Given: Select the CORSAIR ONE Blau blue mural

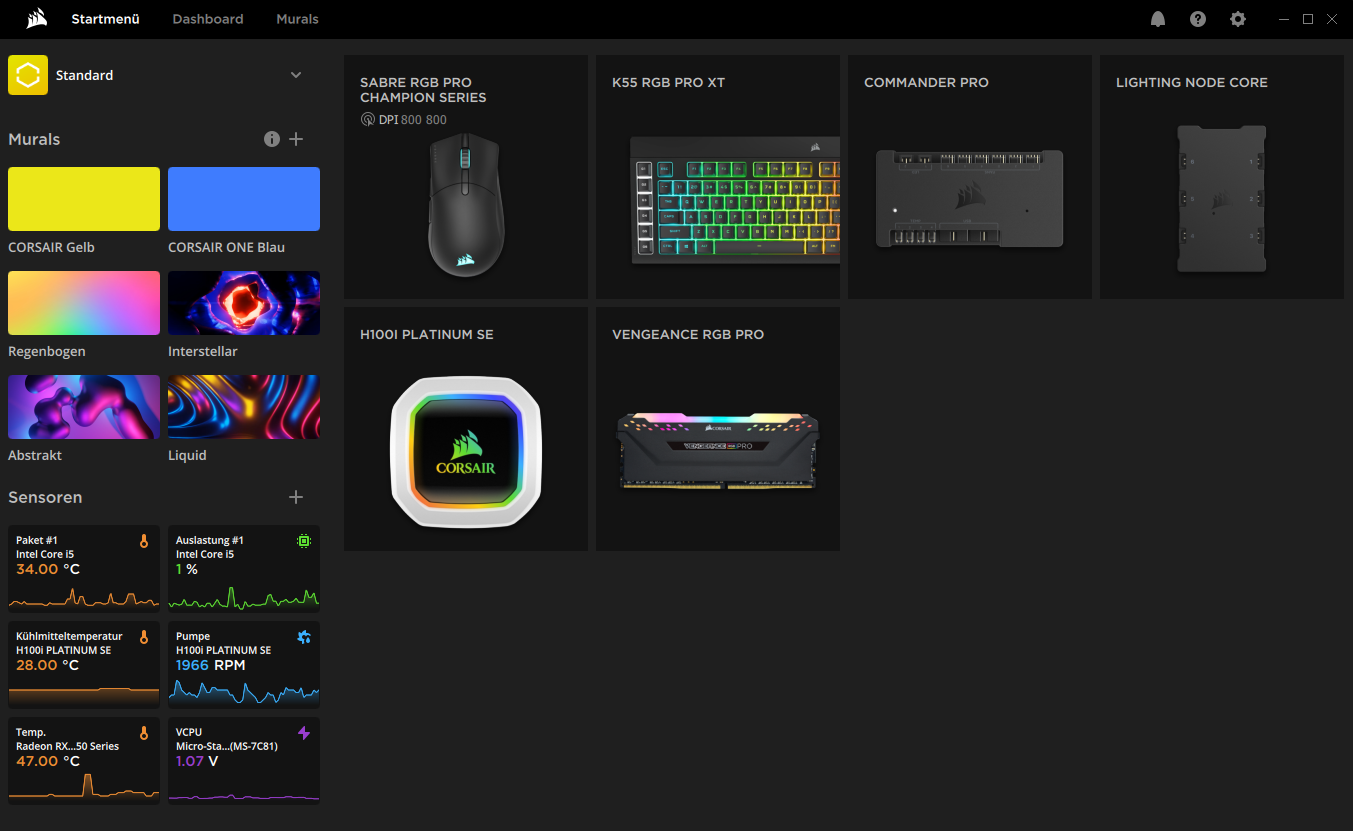Looking at the screenshot, I should click(x=244, y=199).
